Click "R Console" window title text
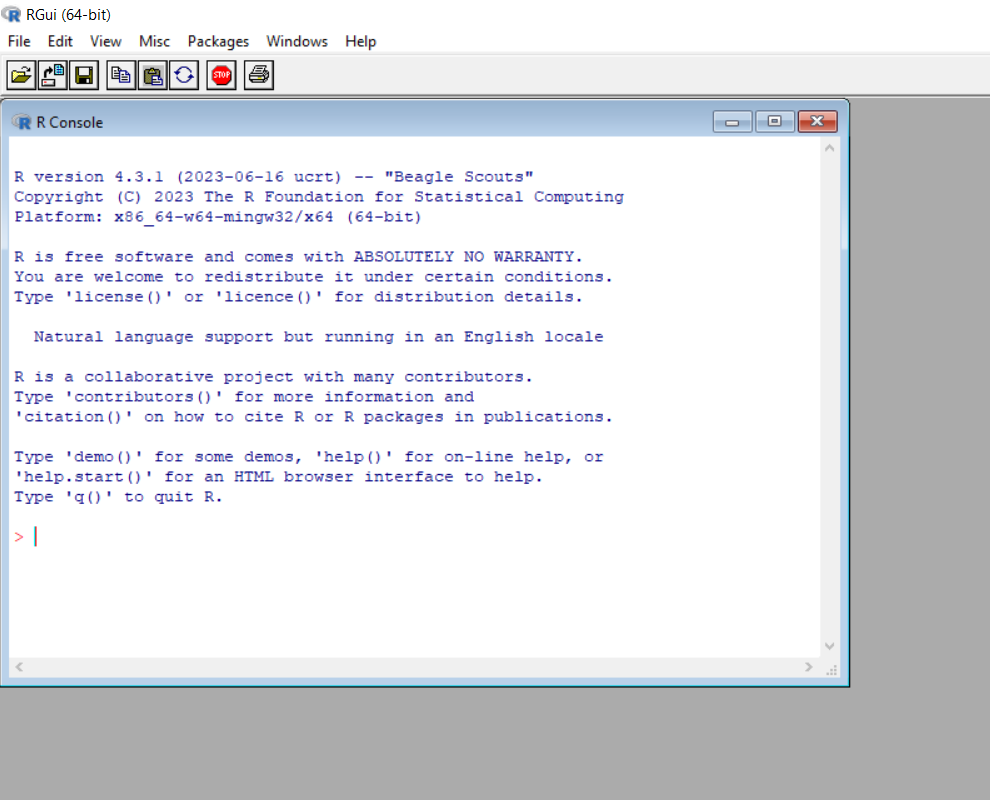The height and width of the screenshot is (800, 990). coord(69,122)
